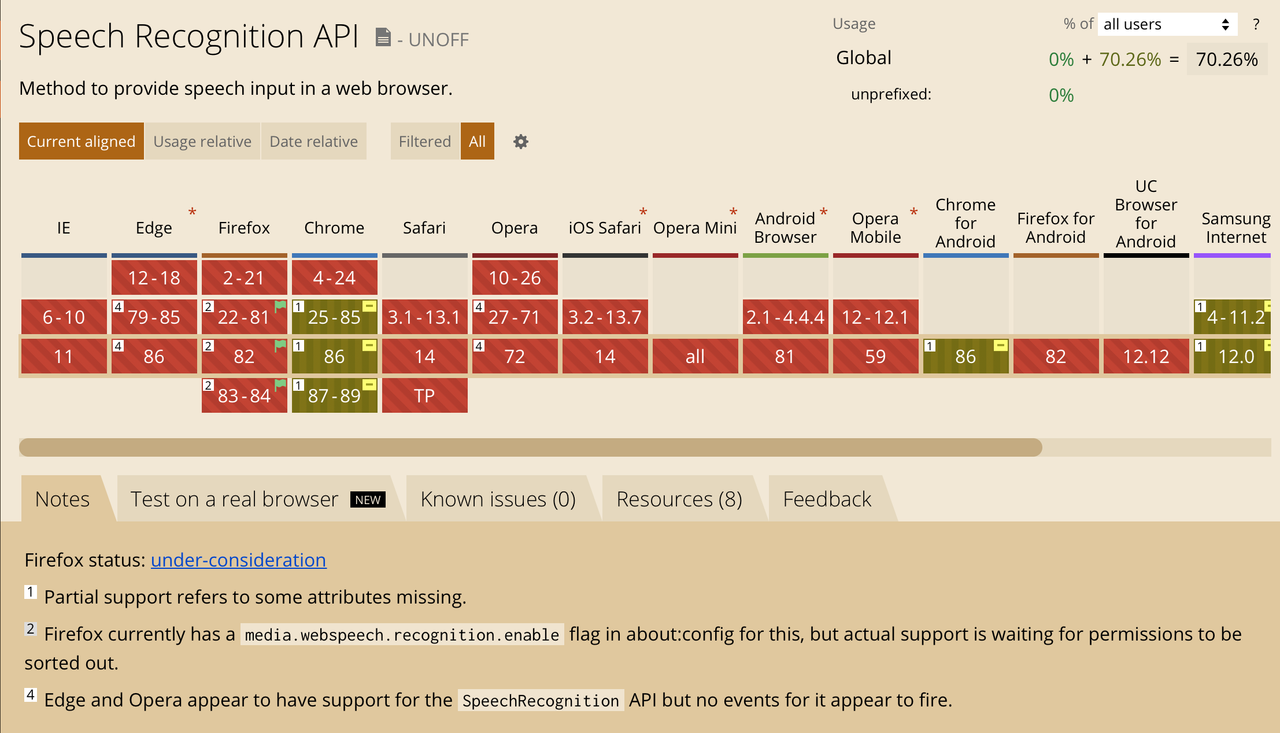Click the green flag on Firefox 83-84

[280, 384]
